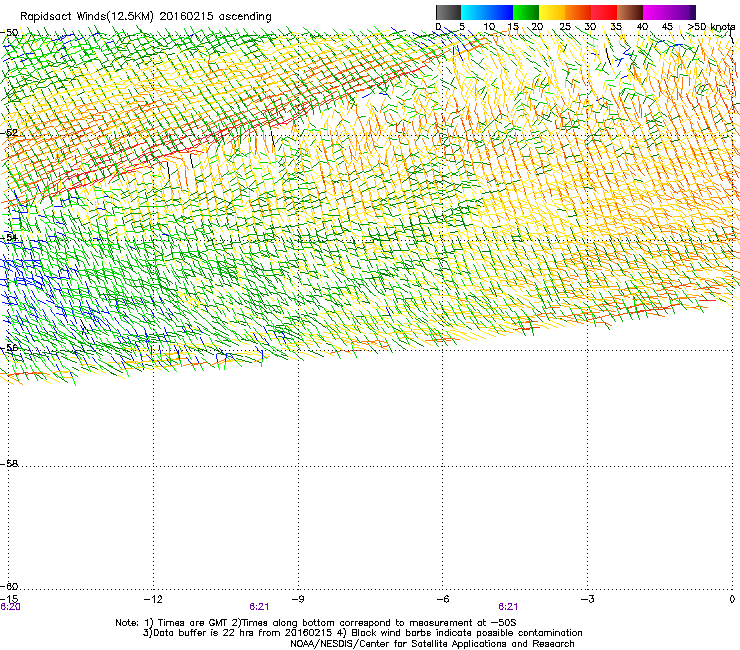This screenshot has height=650, width=740.
Task: Click the '-9' longitude axis label
Action: [x=297, y=599]
